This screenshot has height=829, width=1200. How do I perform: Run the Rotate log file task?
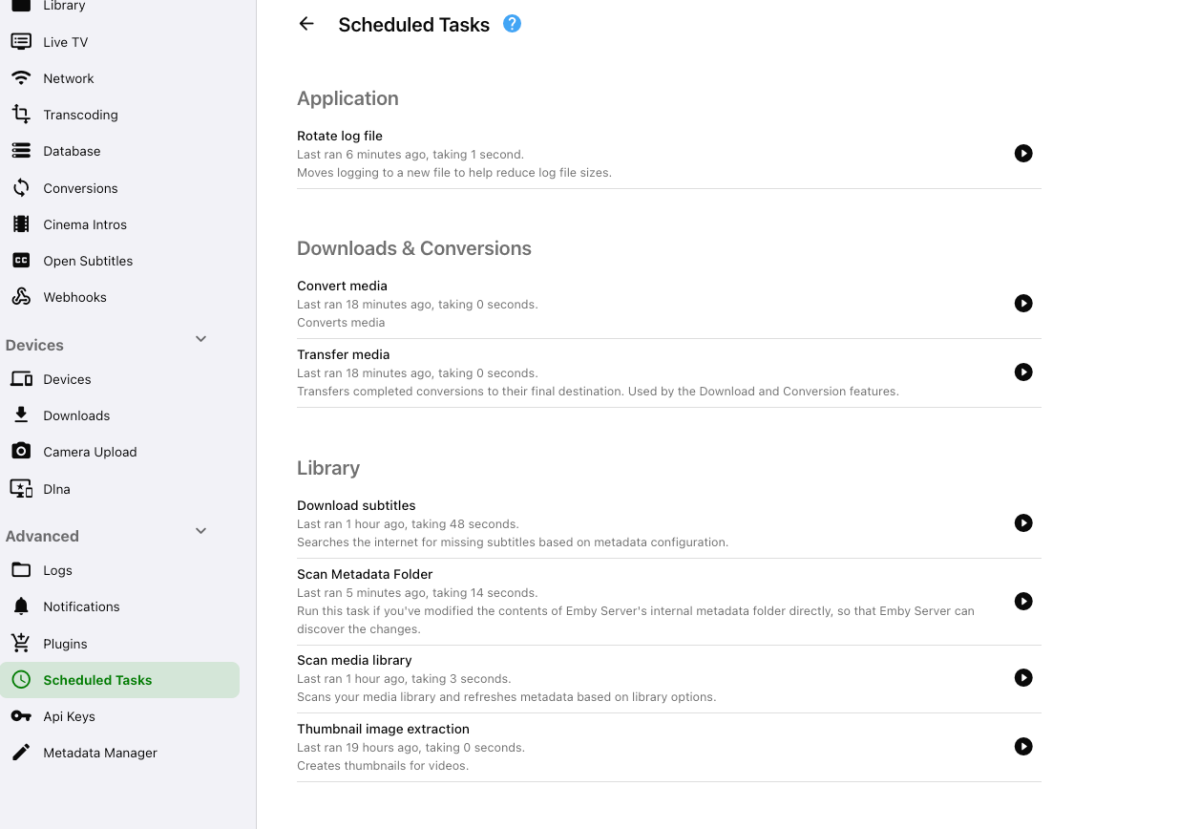click(1023, 153)
